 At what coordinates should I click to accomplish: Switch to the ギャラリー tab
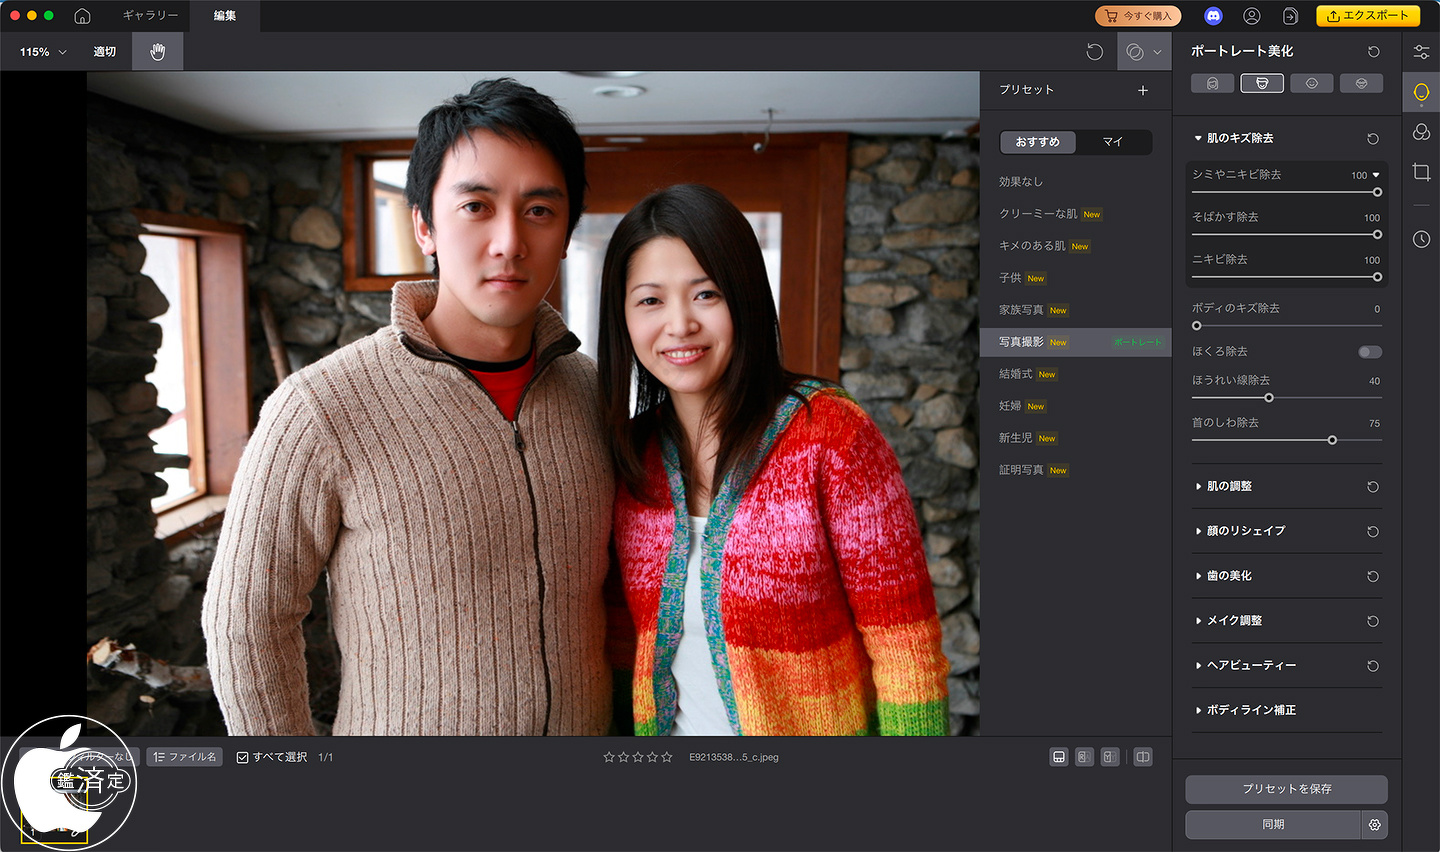point(150,16)
